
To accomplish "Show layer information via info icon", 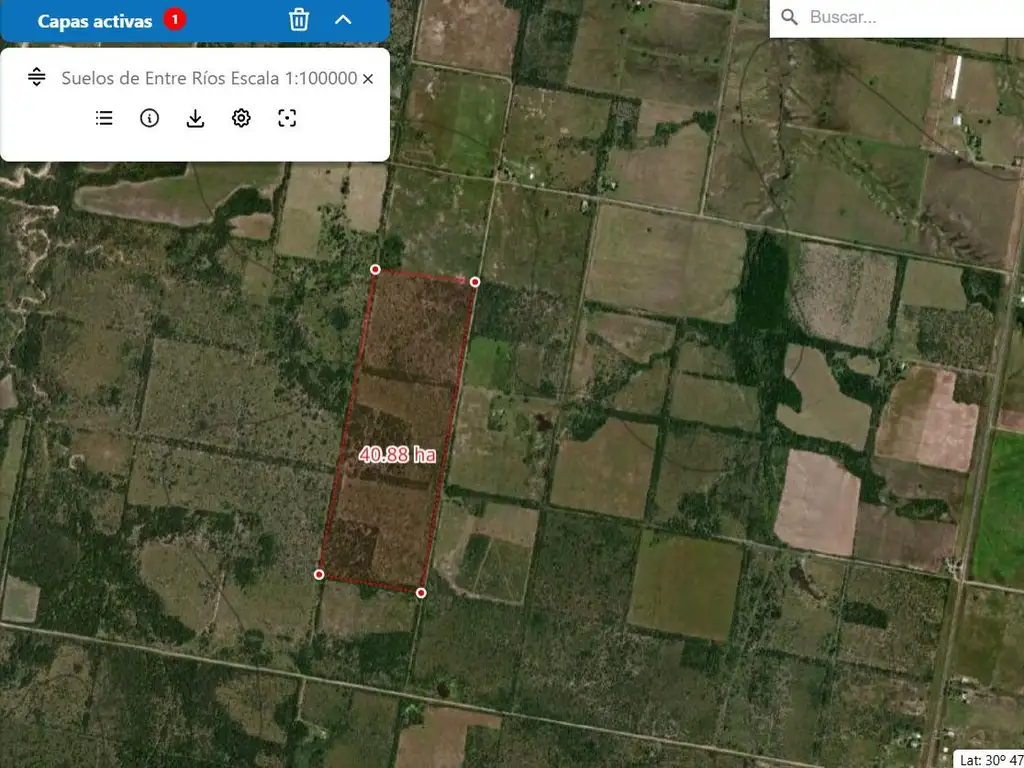I will pyautogui.click(x=149, y=118).
